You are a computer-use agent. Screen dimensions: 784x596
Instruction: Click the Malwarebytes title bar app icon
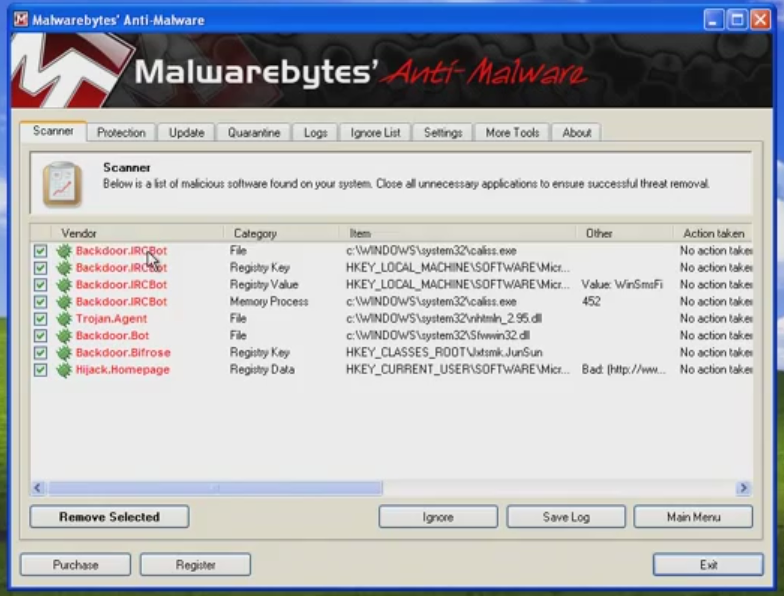coord(21,20)
